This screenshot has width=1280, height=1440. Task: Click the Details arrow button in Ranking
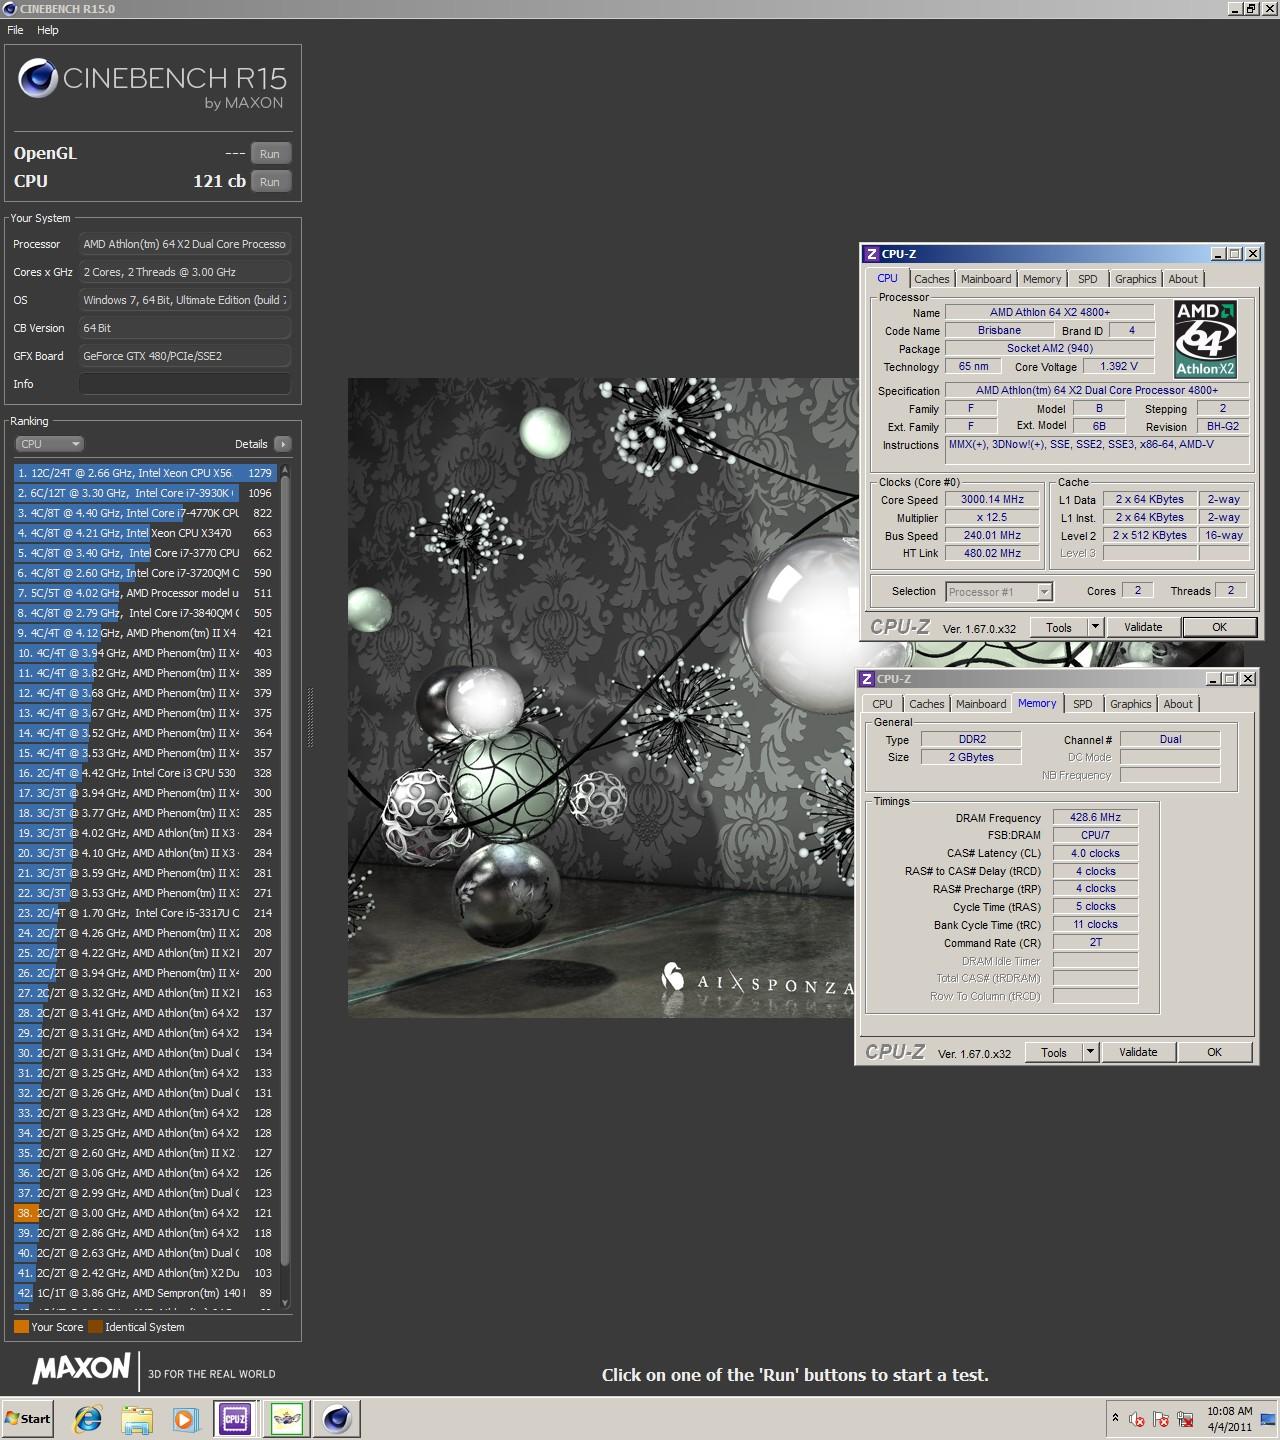coord(282,444)
